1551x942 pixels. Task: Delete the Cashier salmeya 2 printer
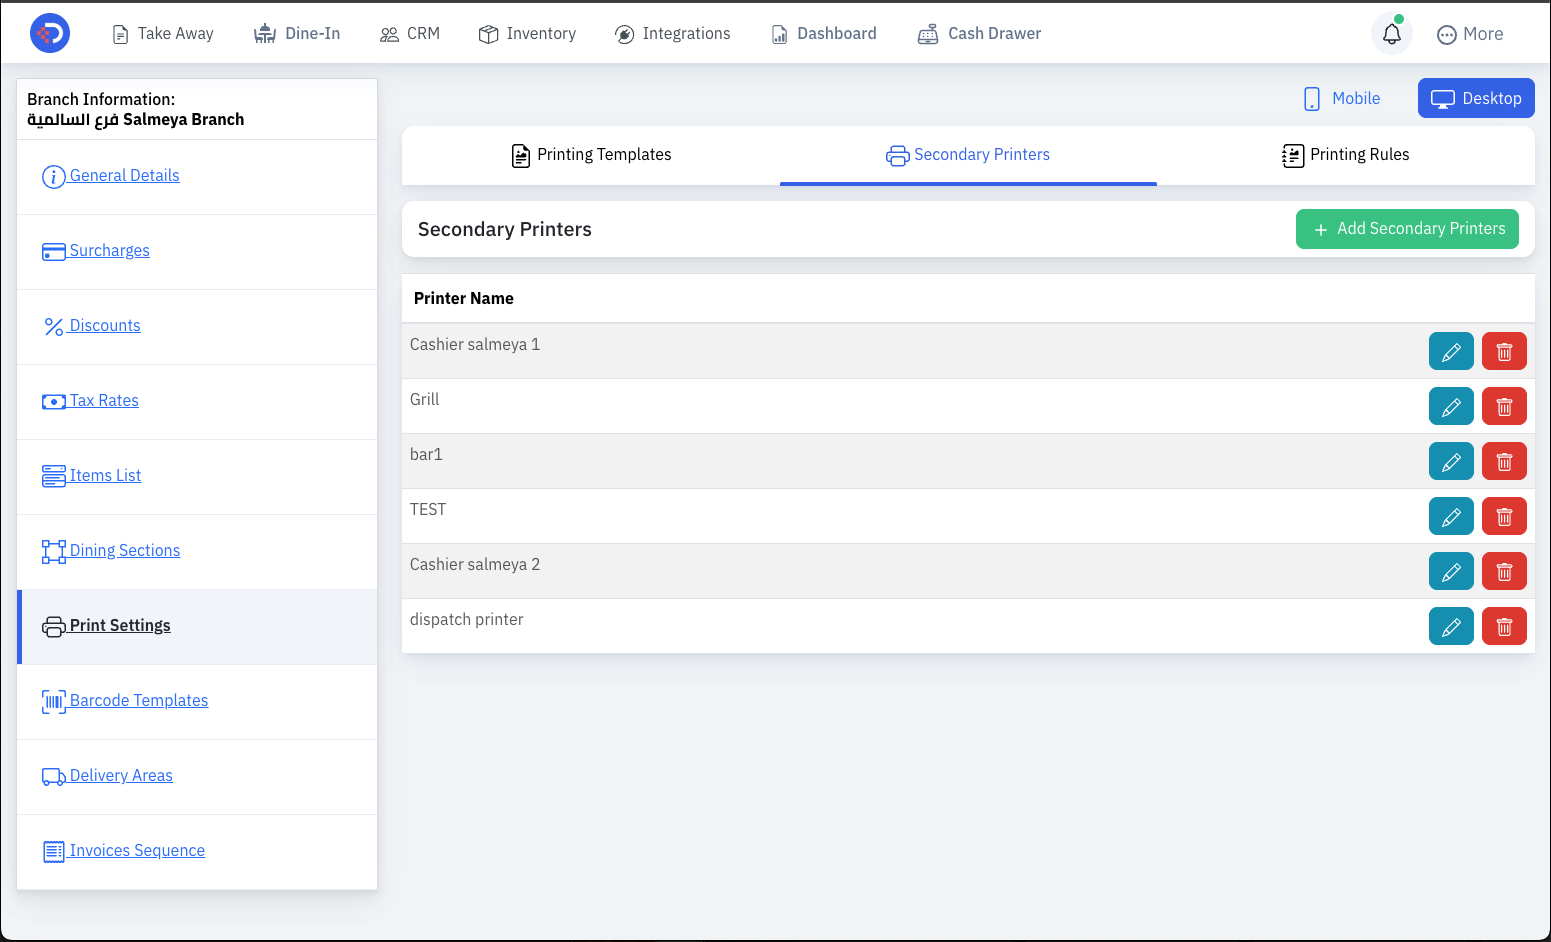pyautogui.click(x=1504, y=571)
